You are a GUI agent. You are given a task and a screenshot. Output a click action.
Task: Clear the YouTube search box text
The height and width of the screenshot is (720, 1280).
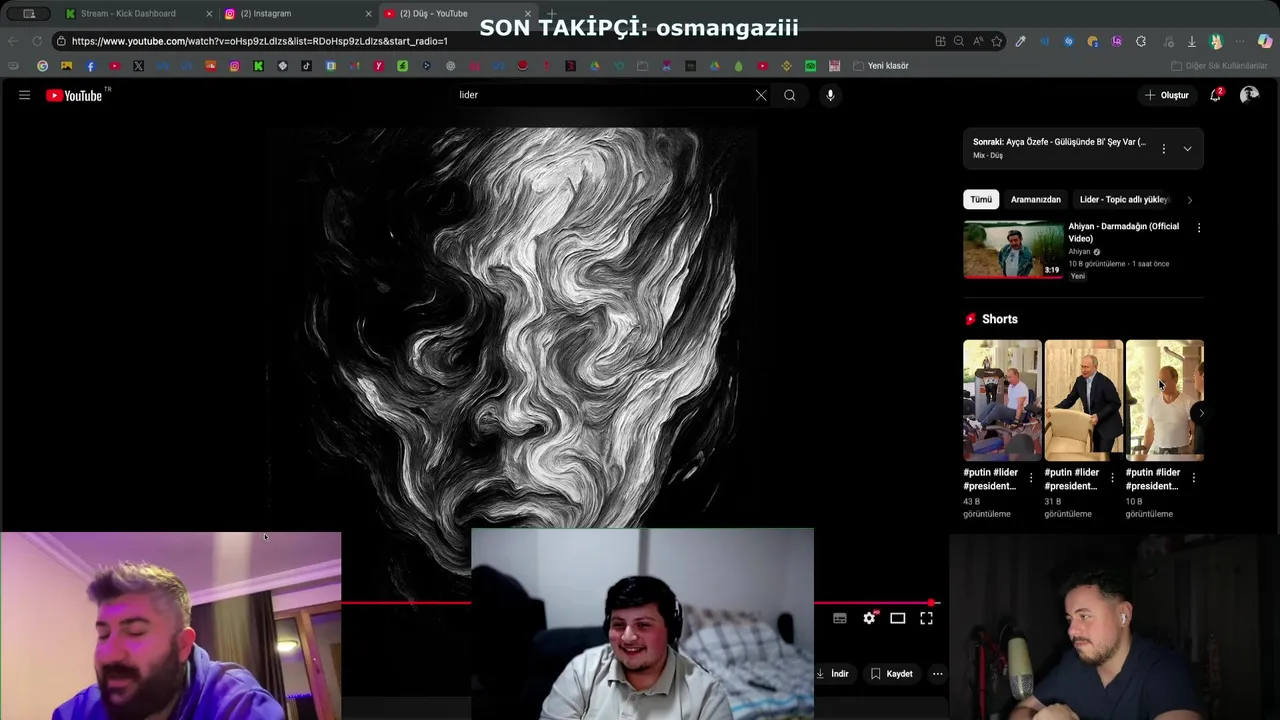761,95
